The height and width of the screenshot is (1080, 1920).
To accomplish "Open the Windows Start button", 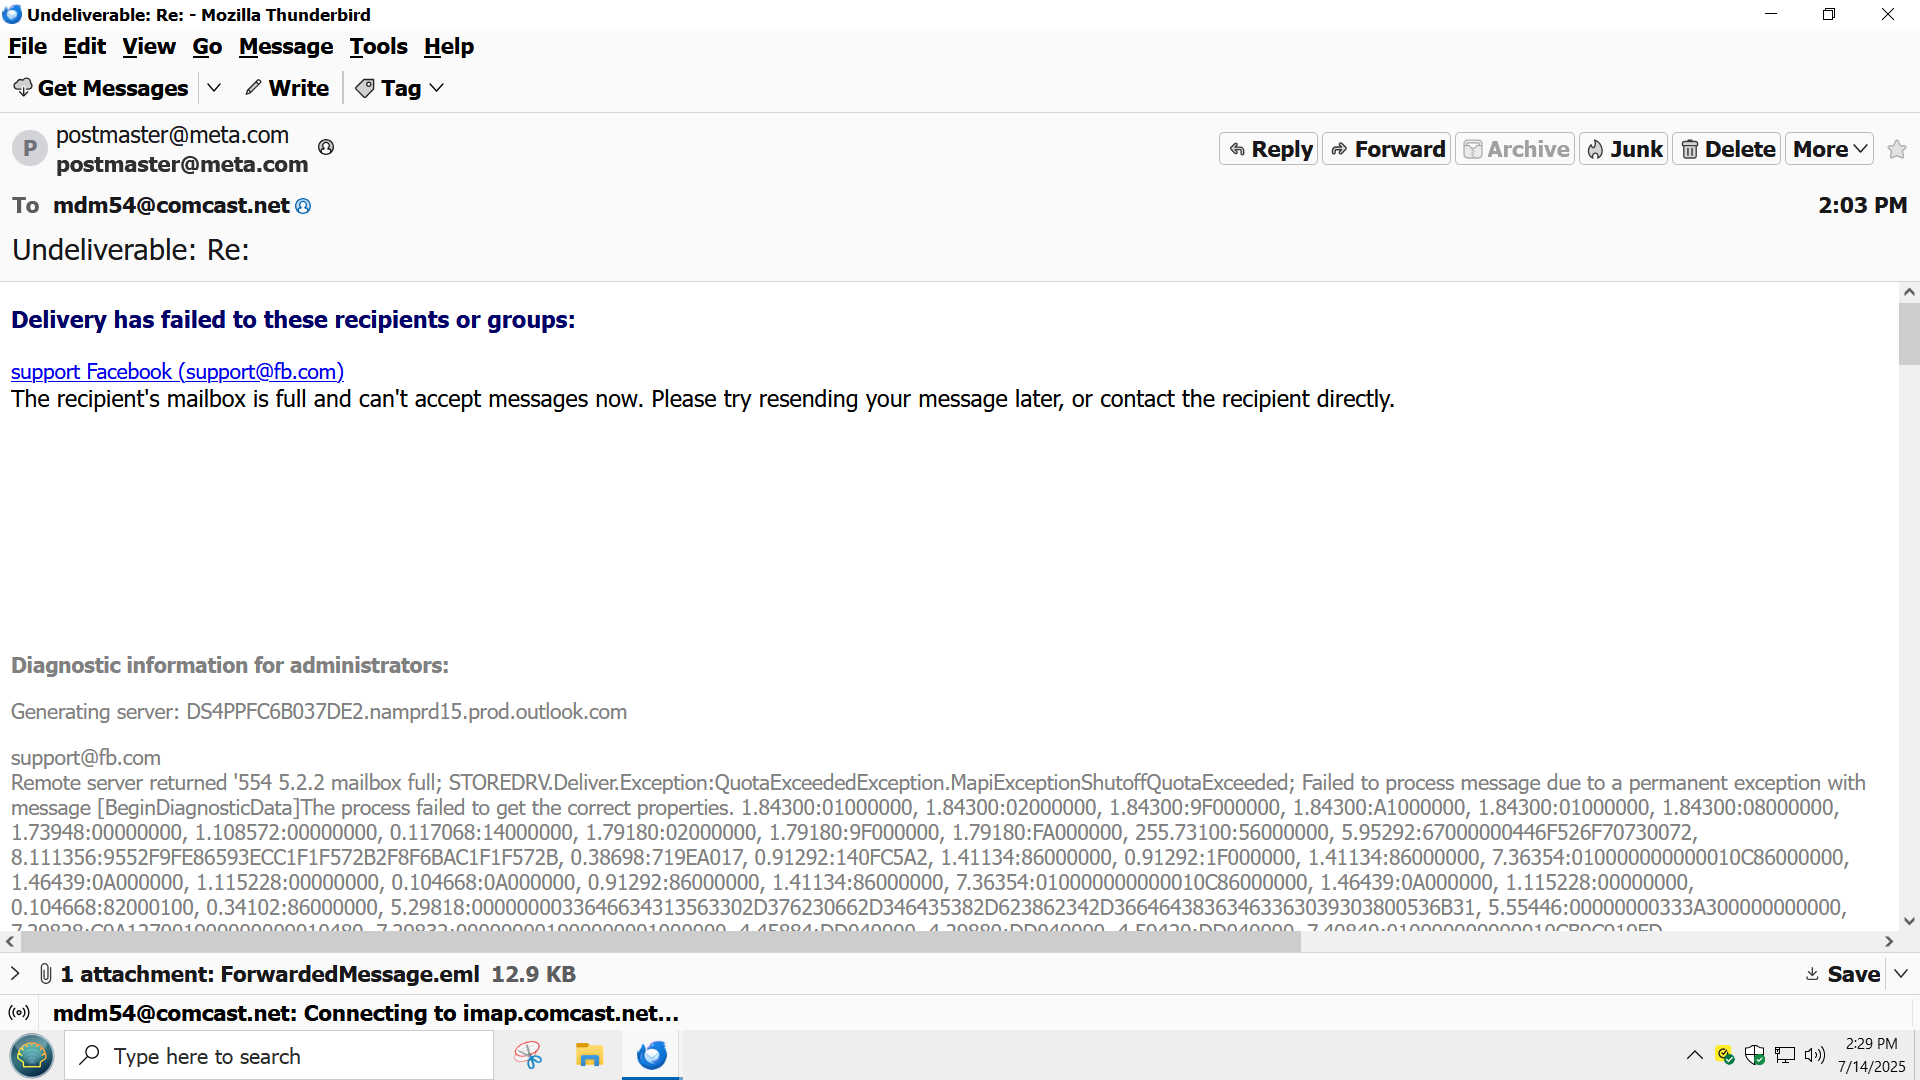I will [32, 1056].
